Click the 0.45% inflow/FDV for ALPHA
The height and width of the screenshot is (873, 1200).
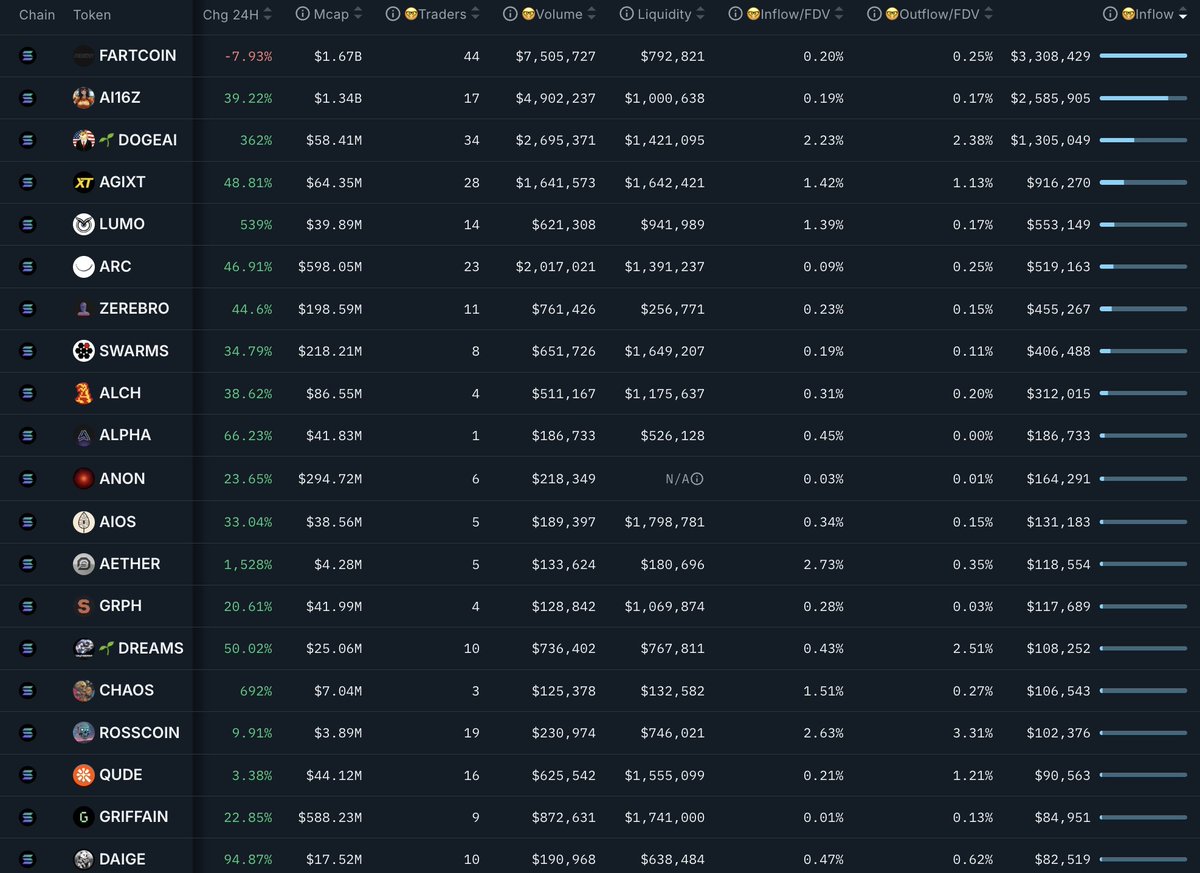pyautogui.click(x=823, y=436)
